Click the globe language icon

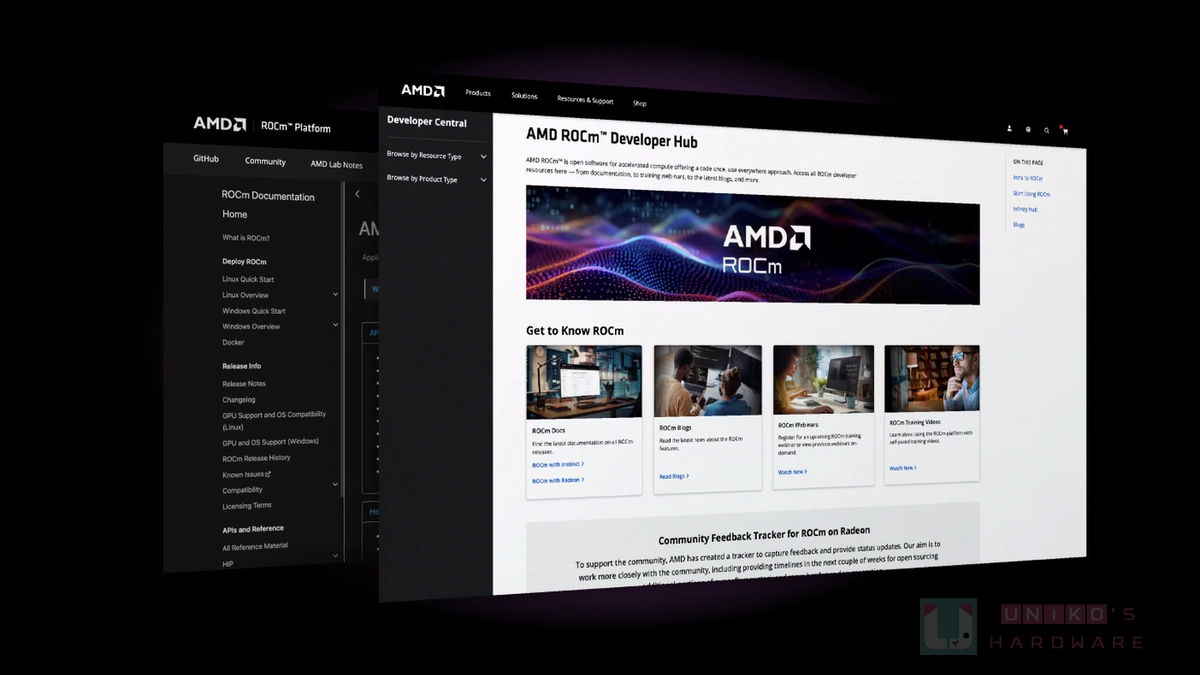(x=1028, y=129)
